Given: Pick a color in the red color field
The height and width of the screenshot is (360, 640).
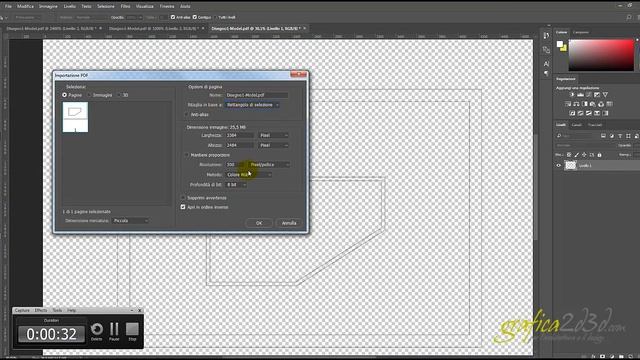Looking at the screenshot, I should pos(601,55).
